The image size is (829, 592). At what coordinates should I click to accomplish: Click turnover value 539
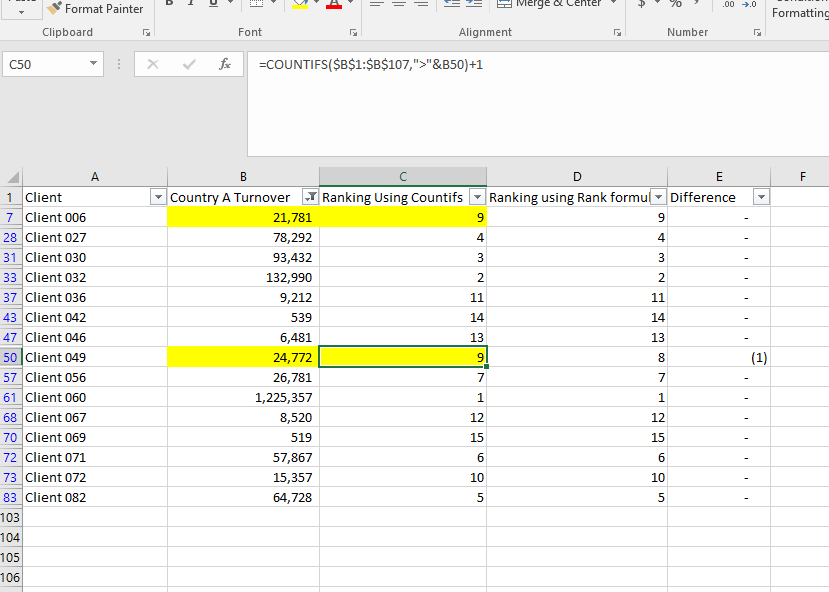coord(243,318)
